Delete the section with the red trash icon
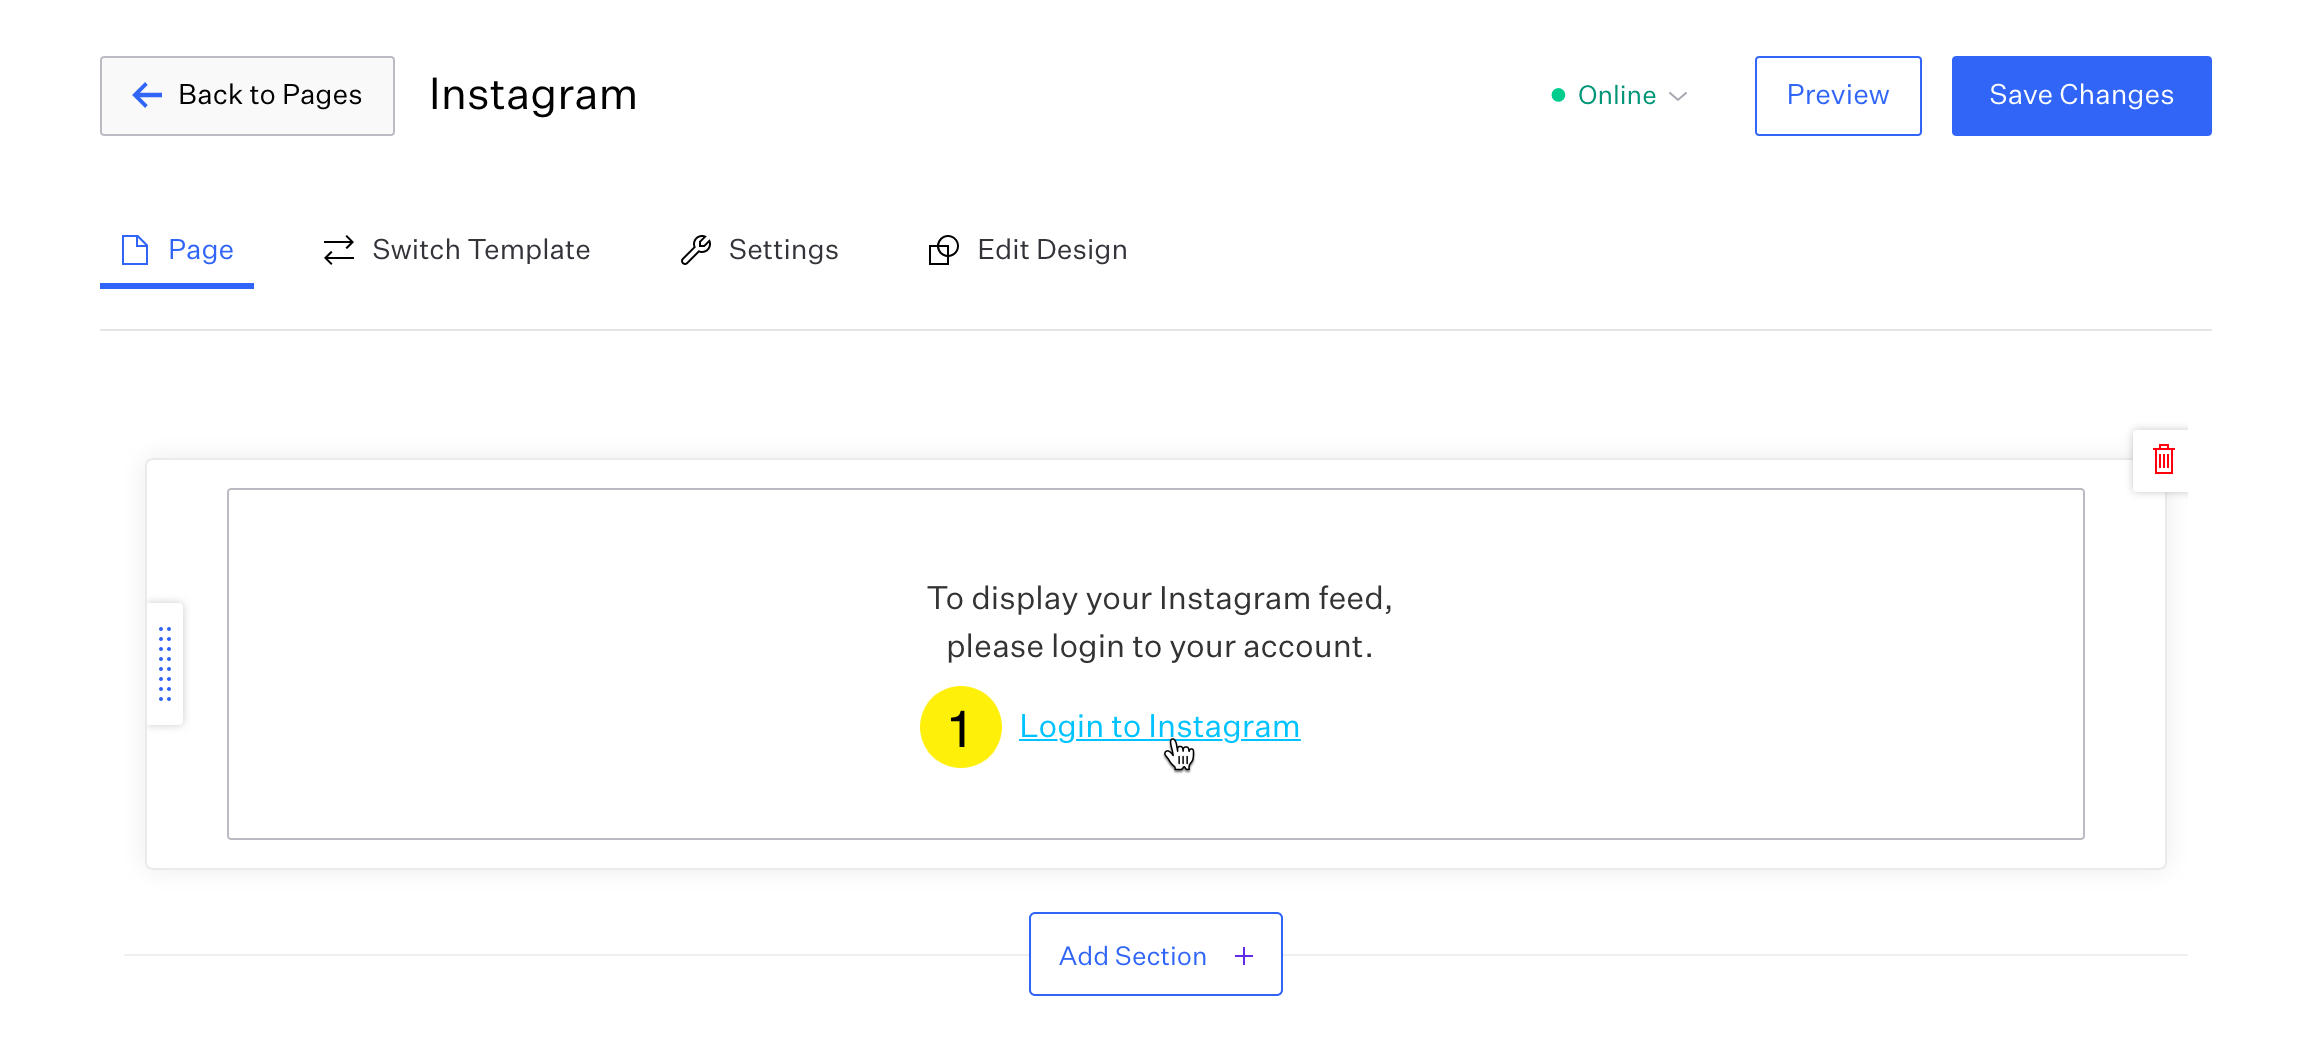This screenshot has width=2312, height=1060. 2163,460
